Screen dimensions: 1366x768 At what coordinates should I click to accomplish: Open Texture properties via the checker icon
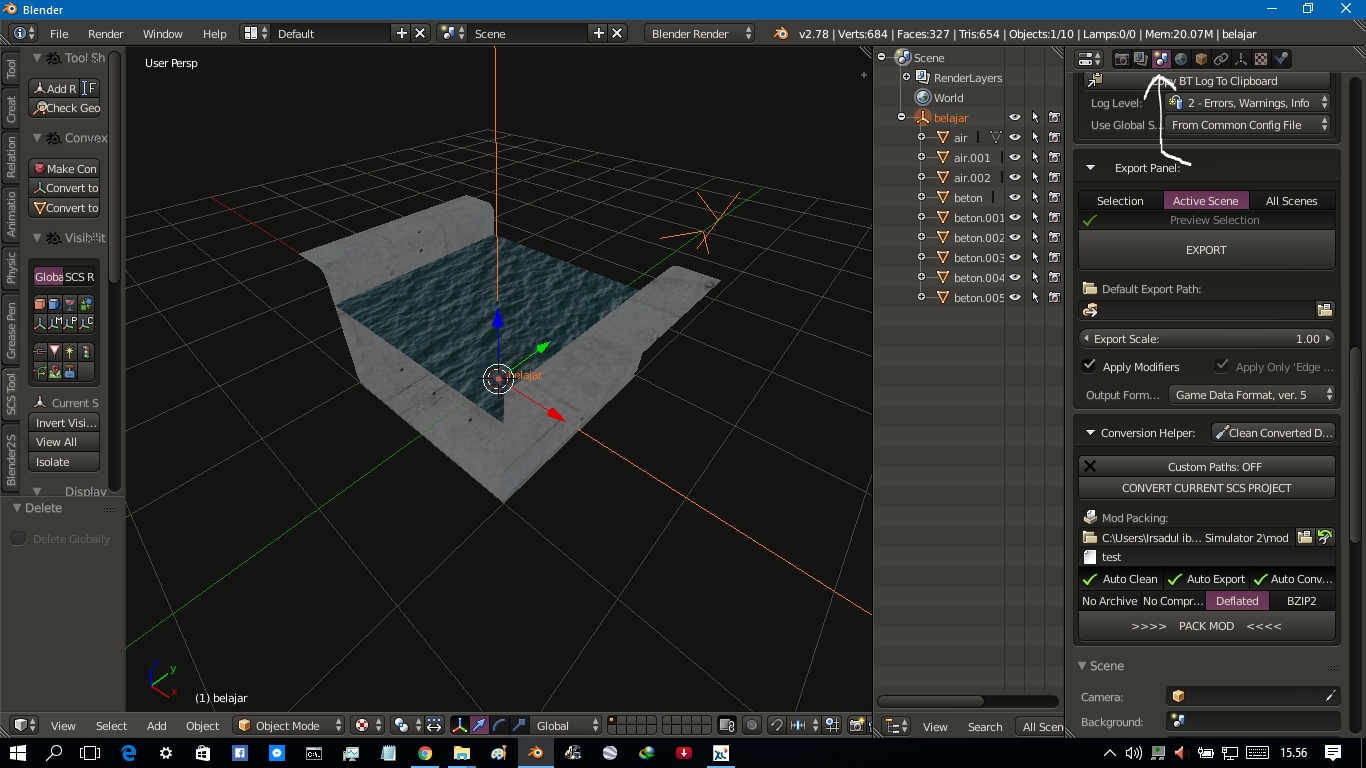click(x=1261, y=59)
